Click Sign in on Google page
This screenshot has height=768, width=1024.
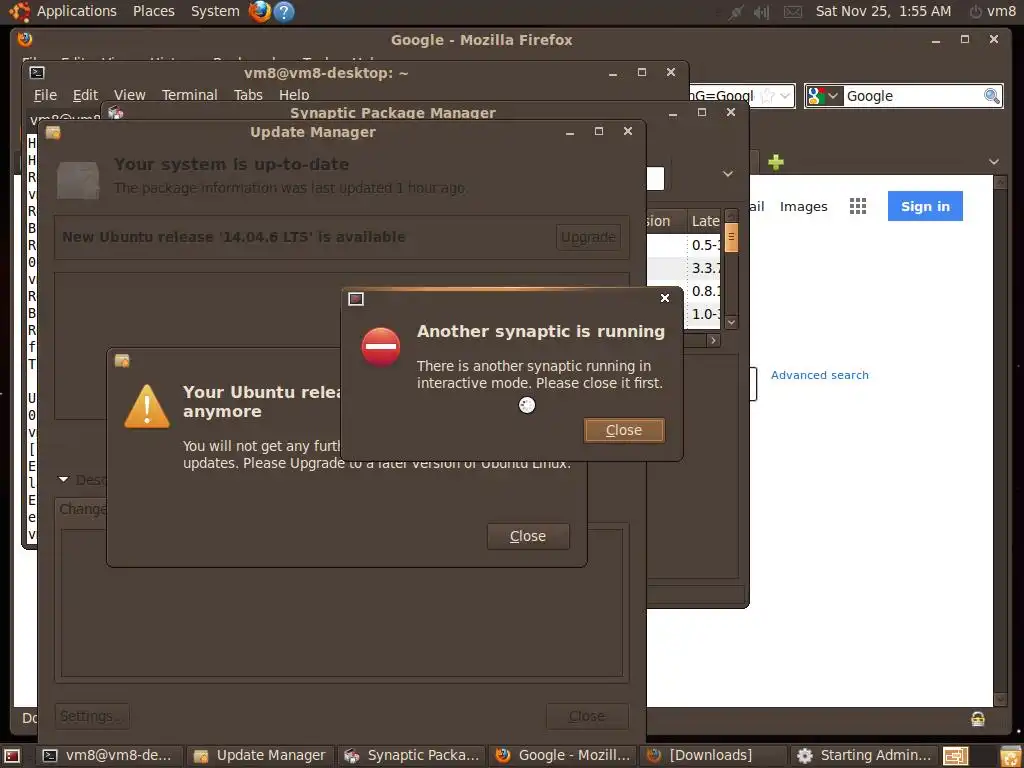pos(925,206)
